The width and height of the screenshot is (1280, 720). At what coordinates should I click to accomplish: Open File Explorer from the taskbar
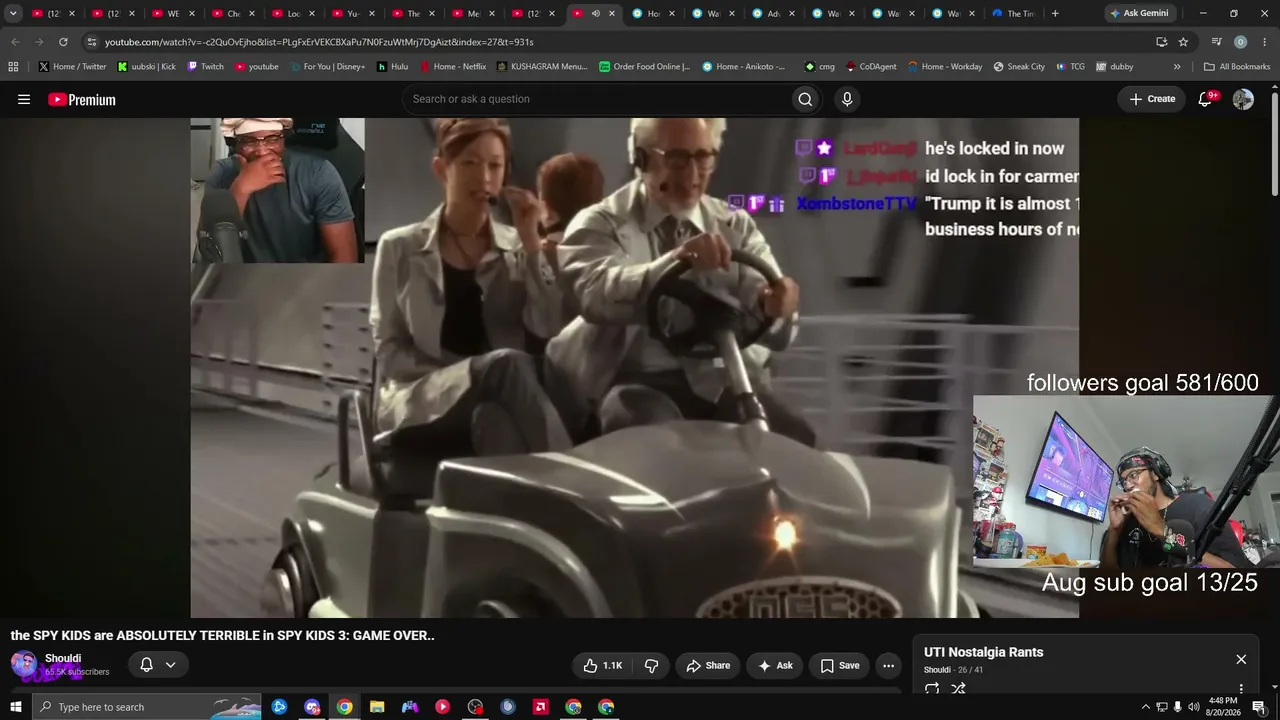click(x=377, y=707)
